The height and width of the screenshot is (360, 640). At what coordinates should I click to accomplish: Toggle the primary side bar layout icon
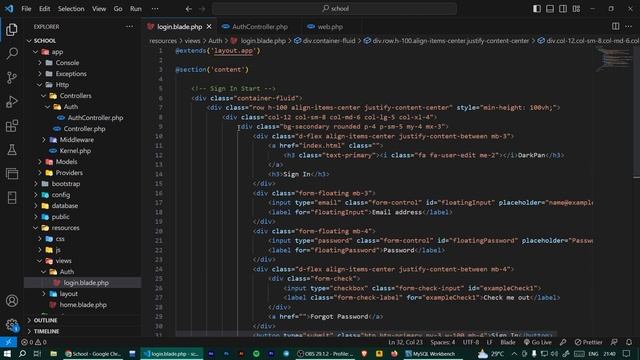coord(537,9)
